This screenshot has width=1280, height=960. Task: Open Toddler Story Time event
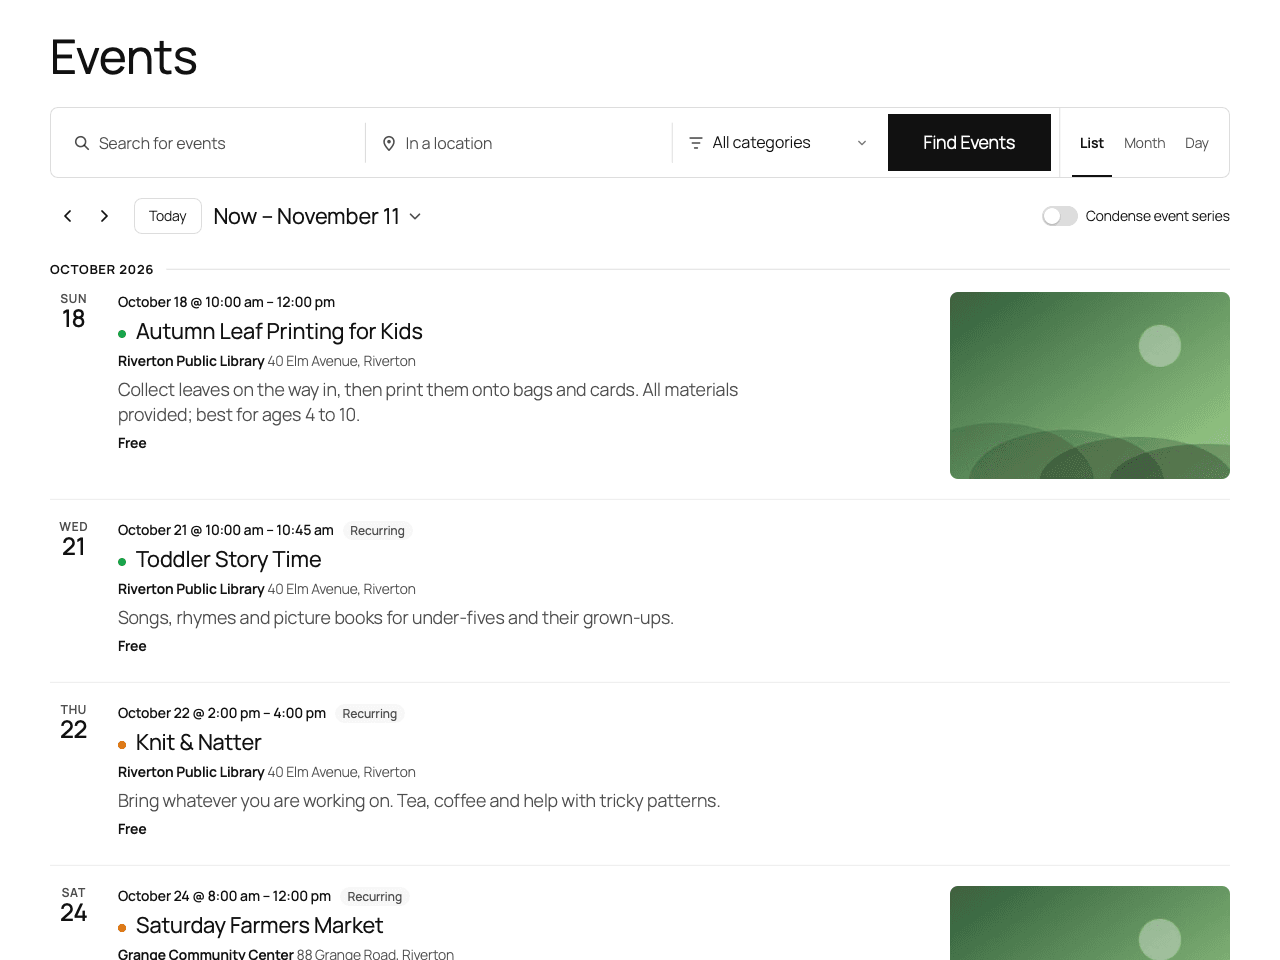(x=228, y=560)
